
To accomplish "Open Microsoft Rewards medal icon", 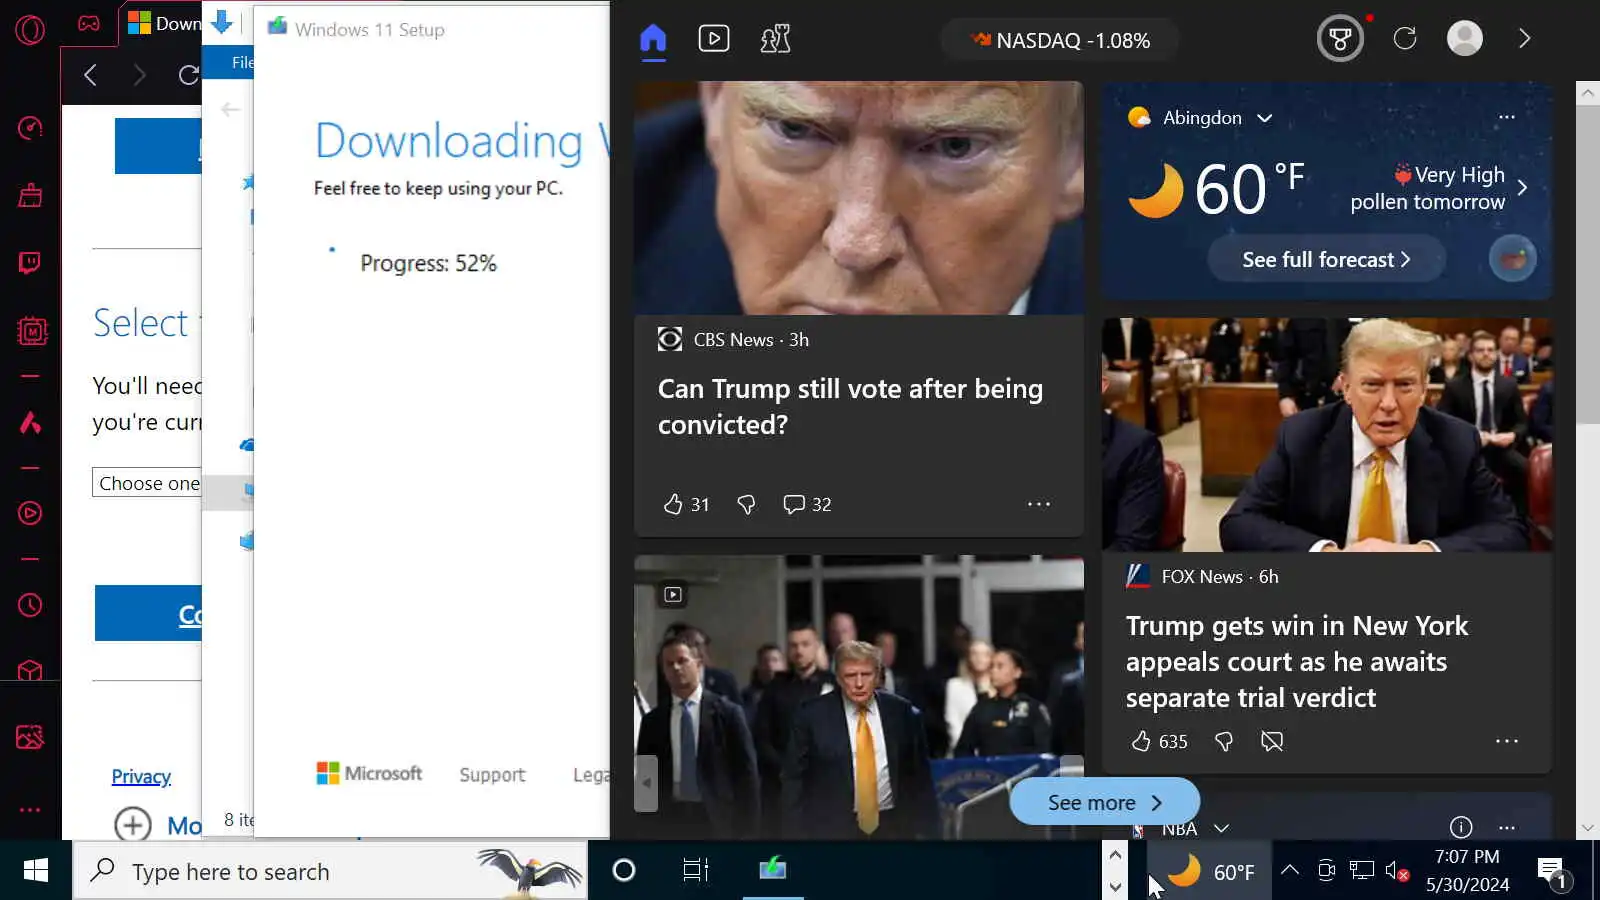I will coord(1340,39).
